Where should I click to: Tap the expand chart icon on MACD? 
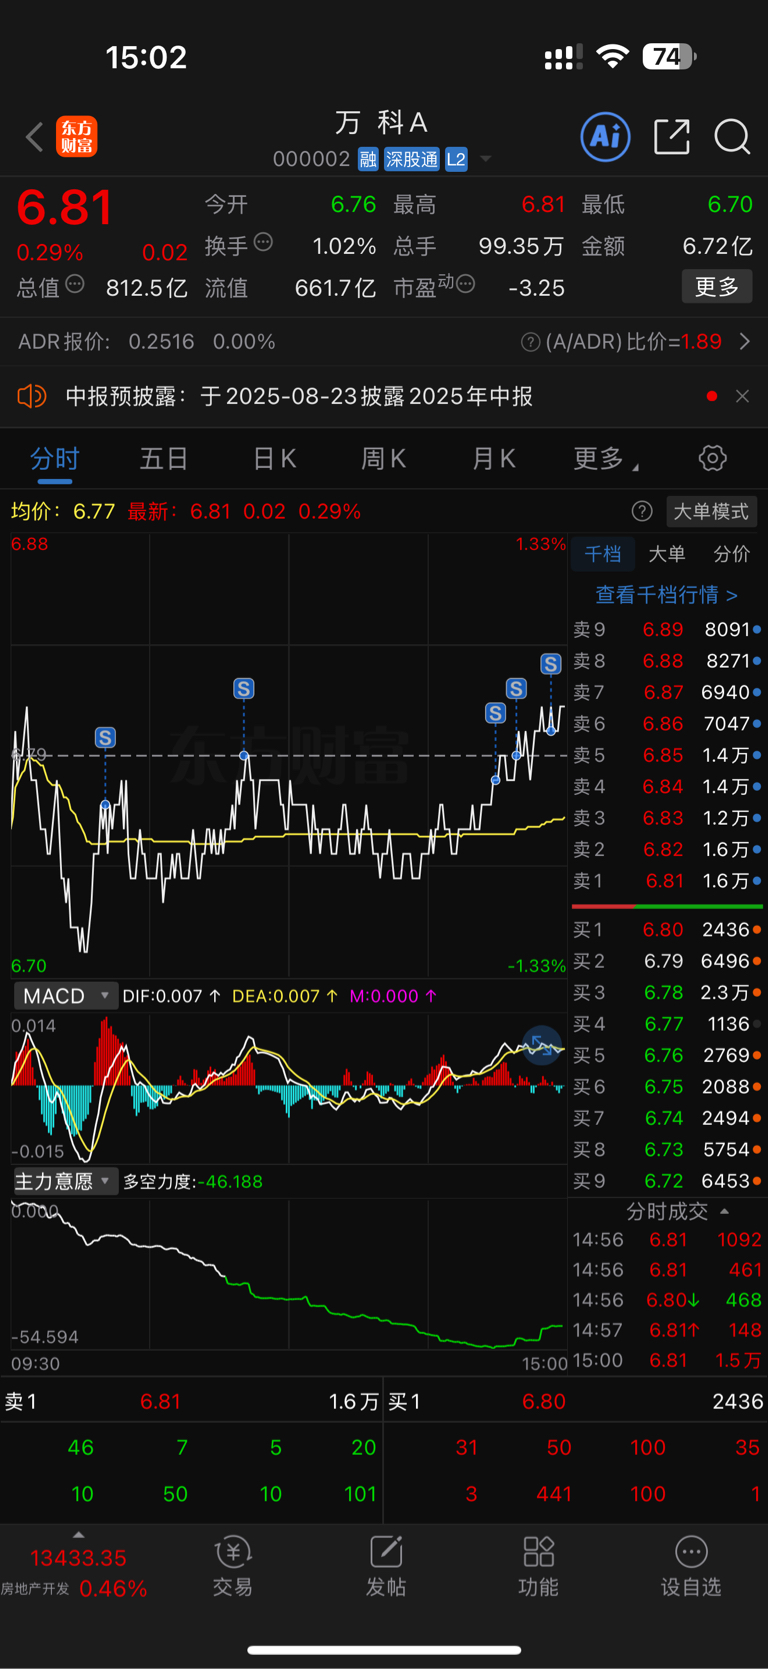tap(542, 1046)
